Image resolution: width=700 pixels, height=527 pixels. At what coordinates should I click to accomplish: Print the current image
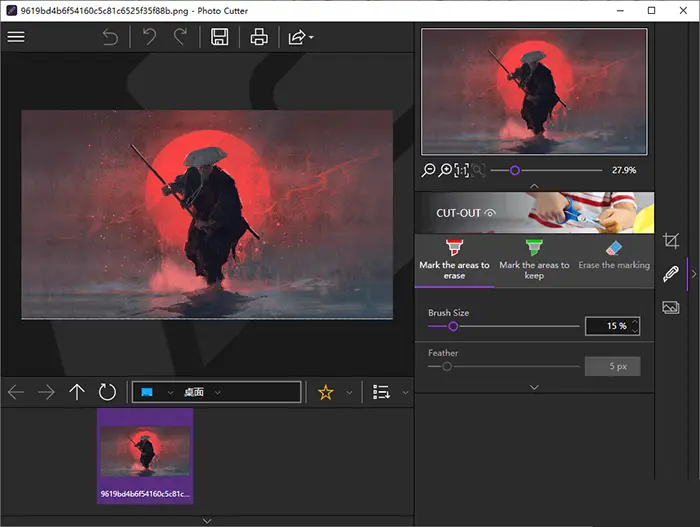259,37
